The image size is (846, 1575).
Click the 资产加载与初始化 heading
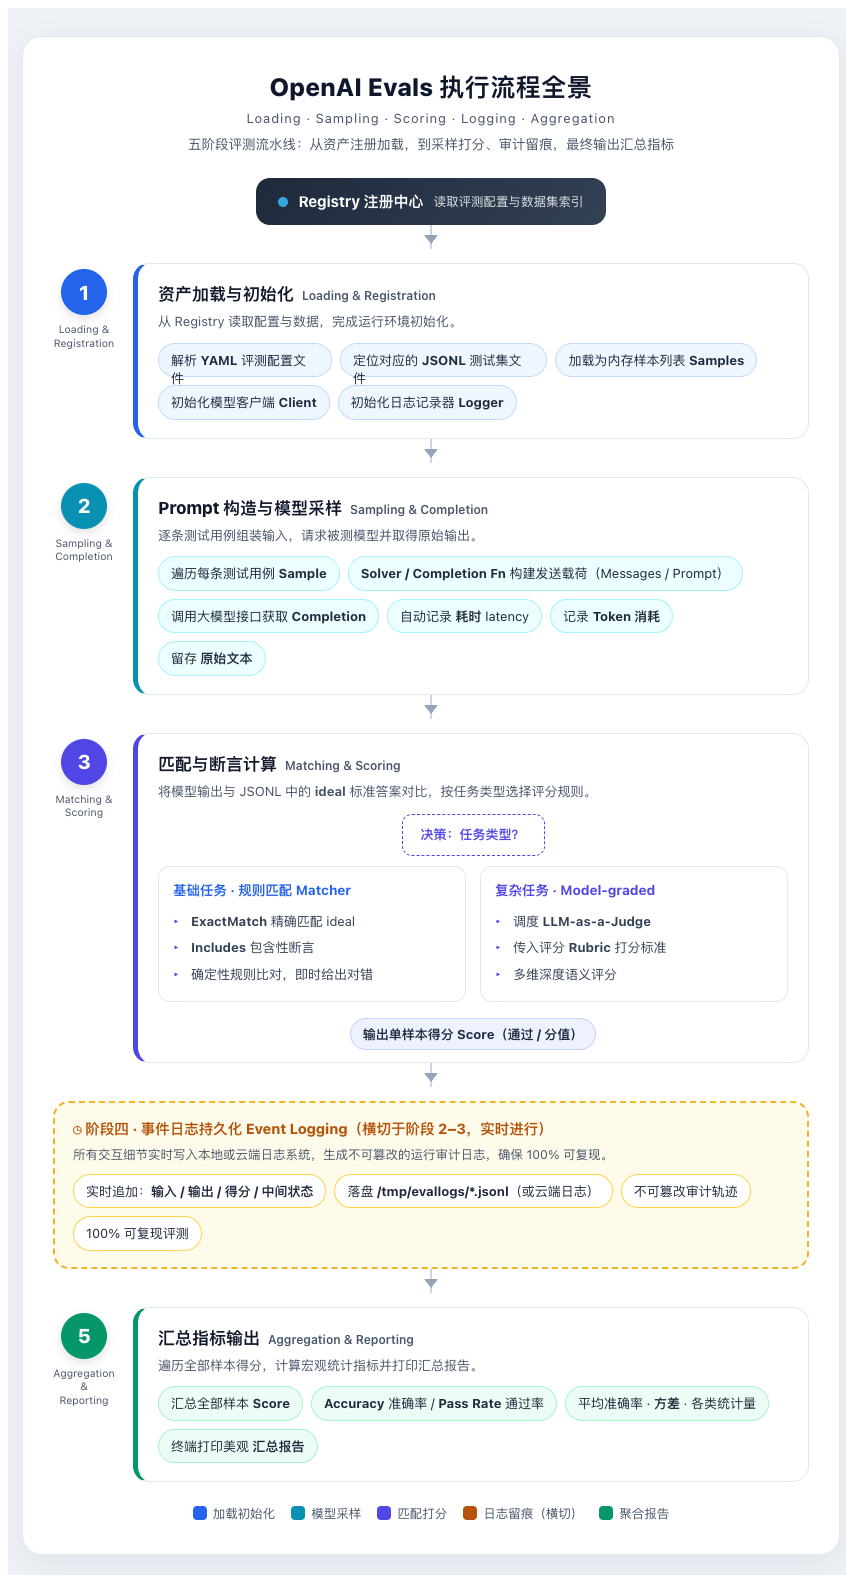pyautogui.click(x=226, y=294)
